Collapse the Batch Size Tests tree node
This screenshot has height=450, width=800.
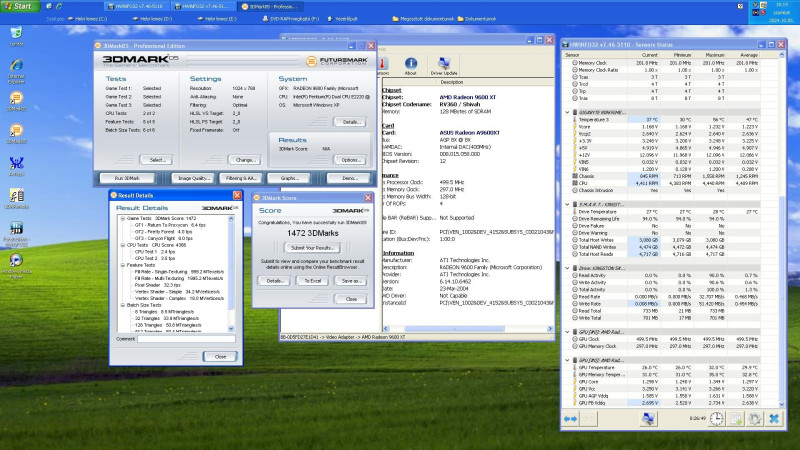pos(123,305)
